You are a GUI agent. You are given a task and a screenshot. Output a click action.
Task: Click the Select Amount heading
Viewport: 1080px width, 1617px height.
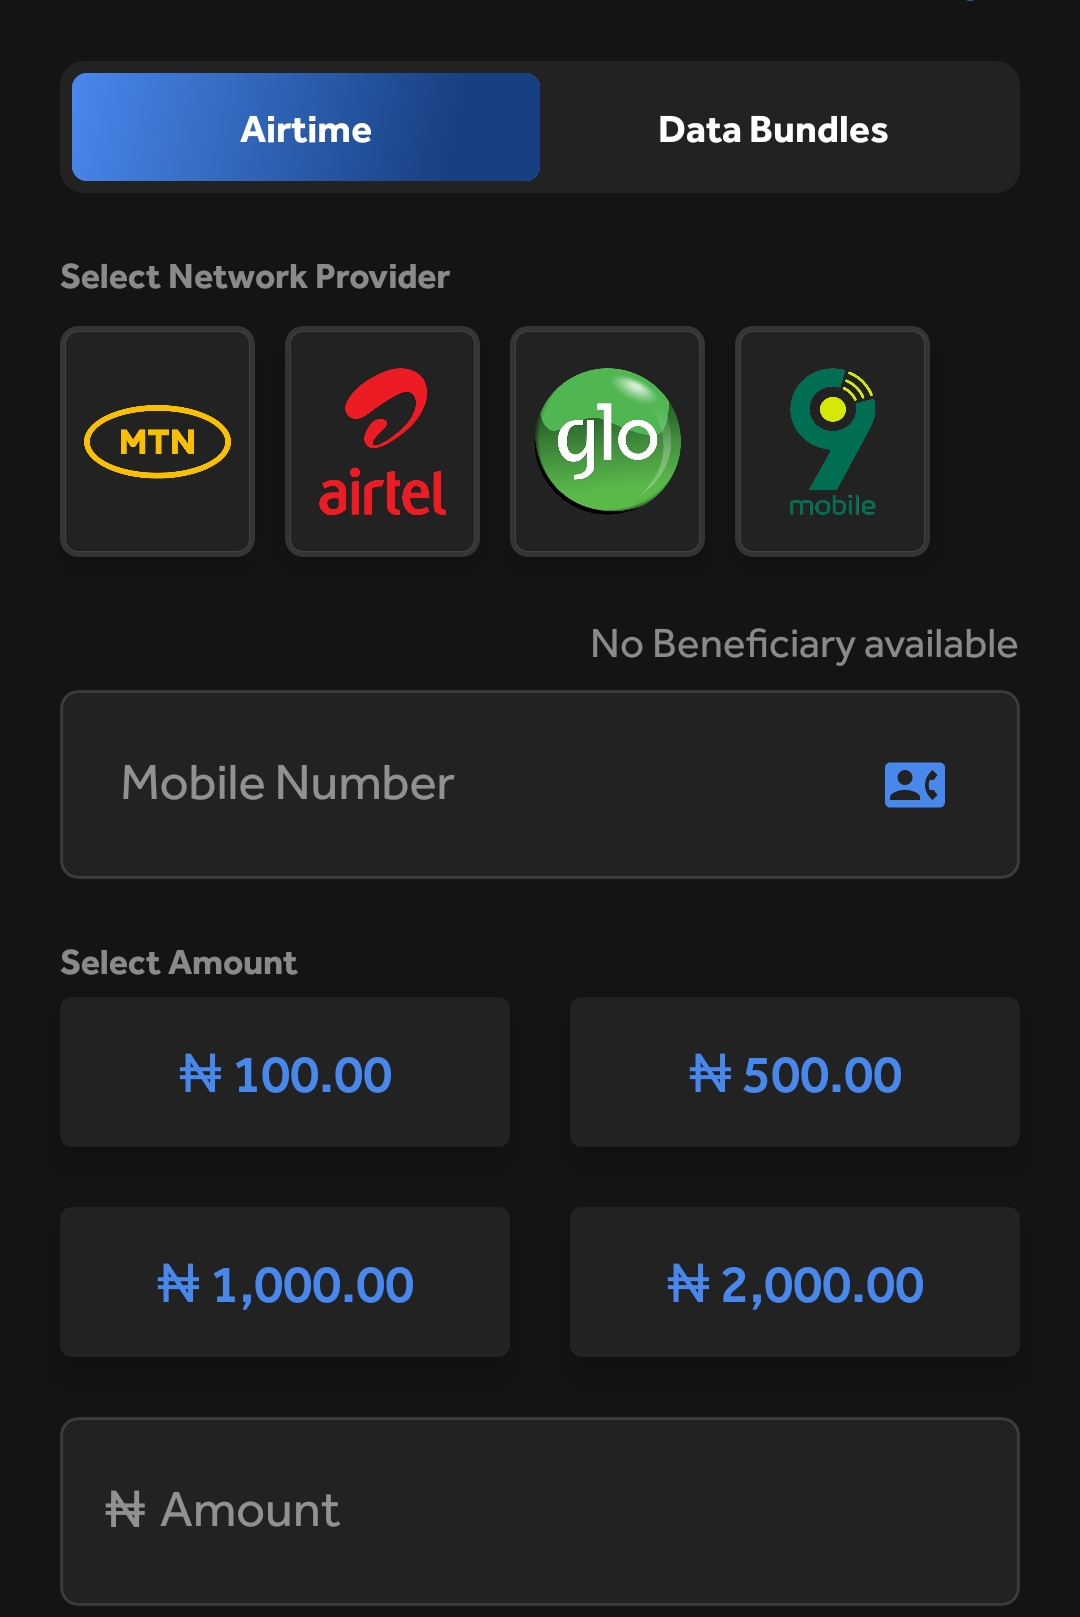tap(179, 962)
